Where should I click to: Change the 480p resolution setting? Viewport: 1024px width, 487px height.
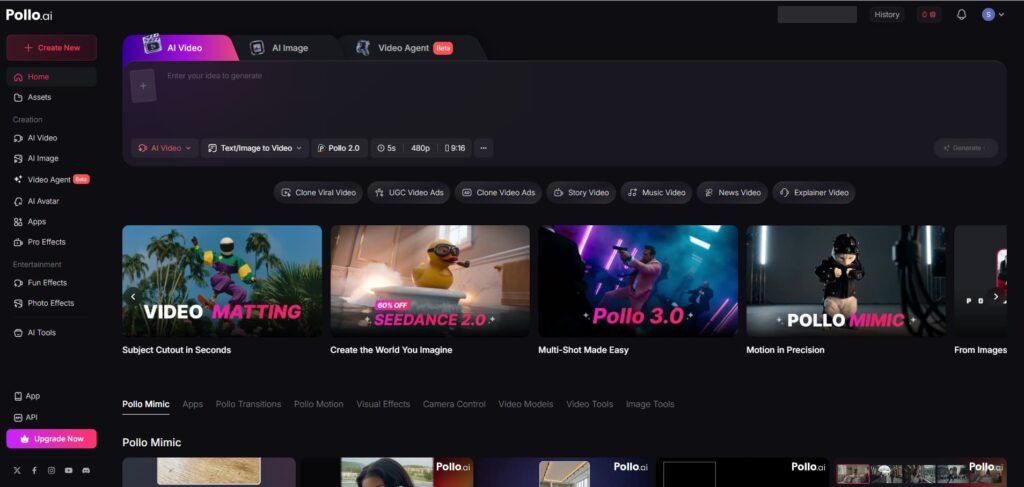click(421, 148)
